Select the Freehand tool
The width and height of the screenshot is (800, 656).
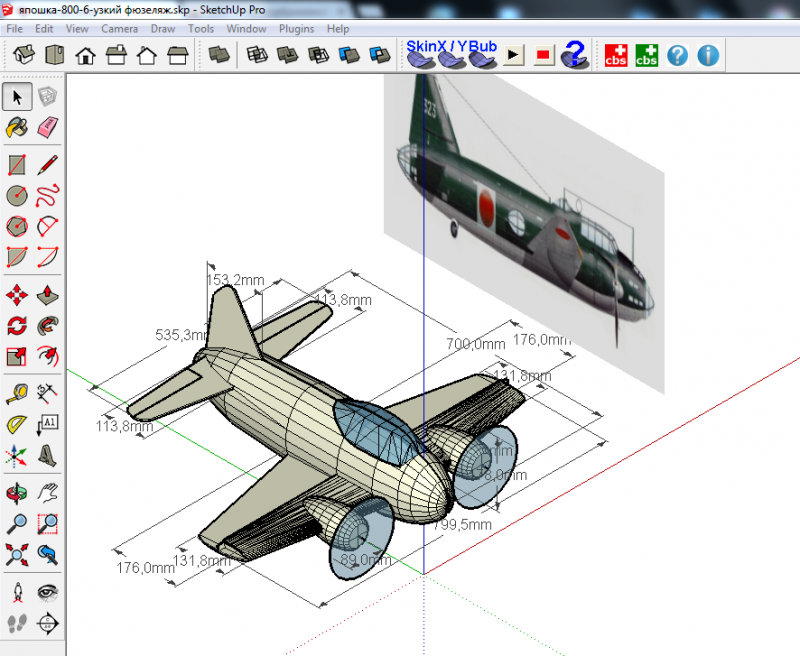coord(47,196)
